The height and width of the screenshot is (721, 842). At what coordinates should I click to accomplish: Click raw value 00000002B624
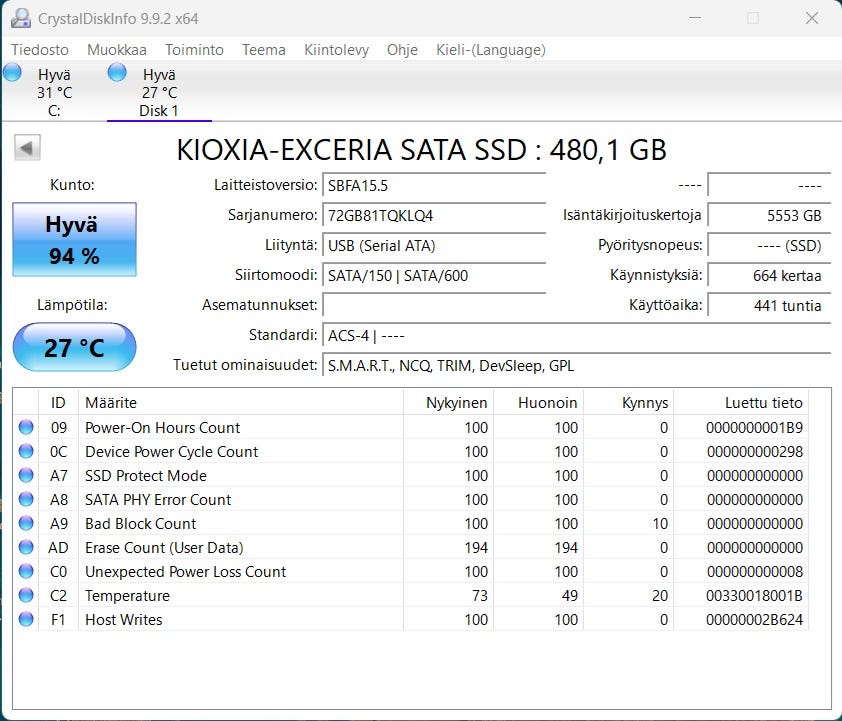point(754,620)
